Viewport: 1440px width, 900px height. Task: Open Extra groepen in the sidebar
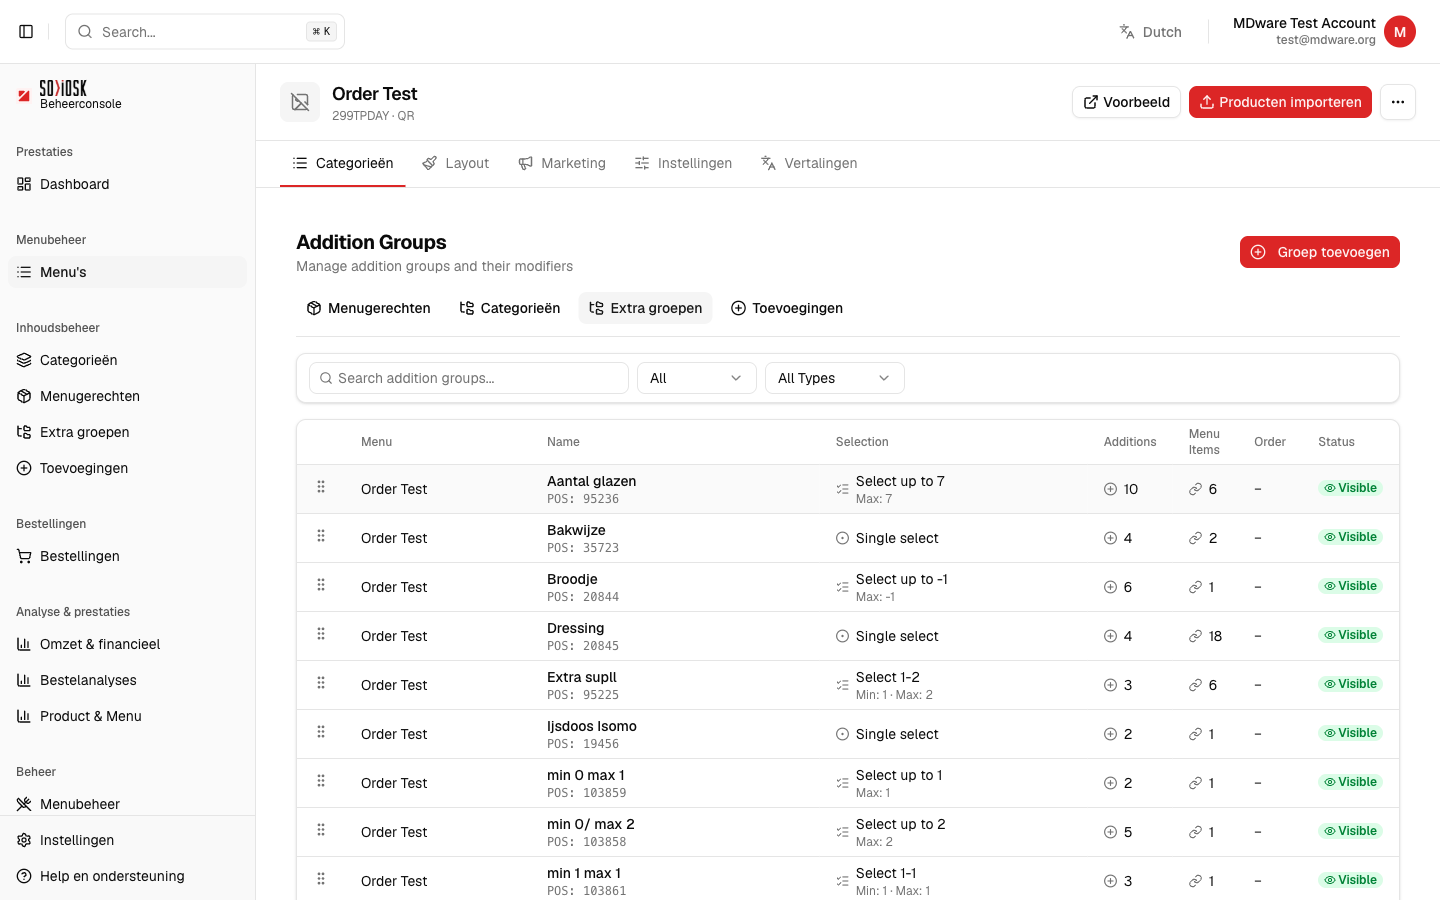[x=127, y=432]
